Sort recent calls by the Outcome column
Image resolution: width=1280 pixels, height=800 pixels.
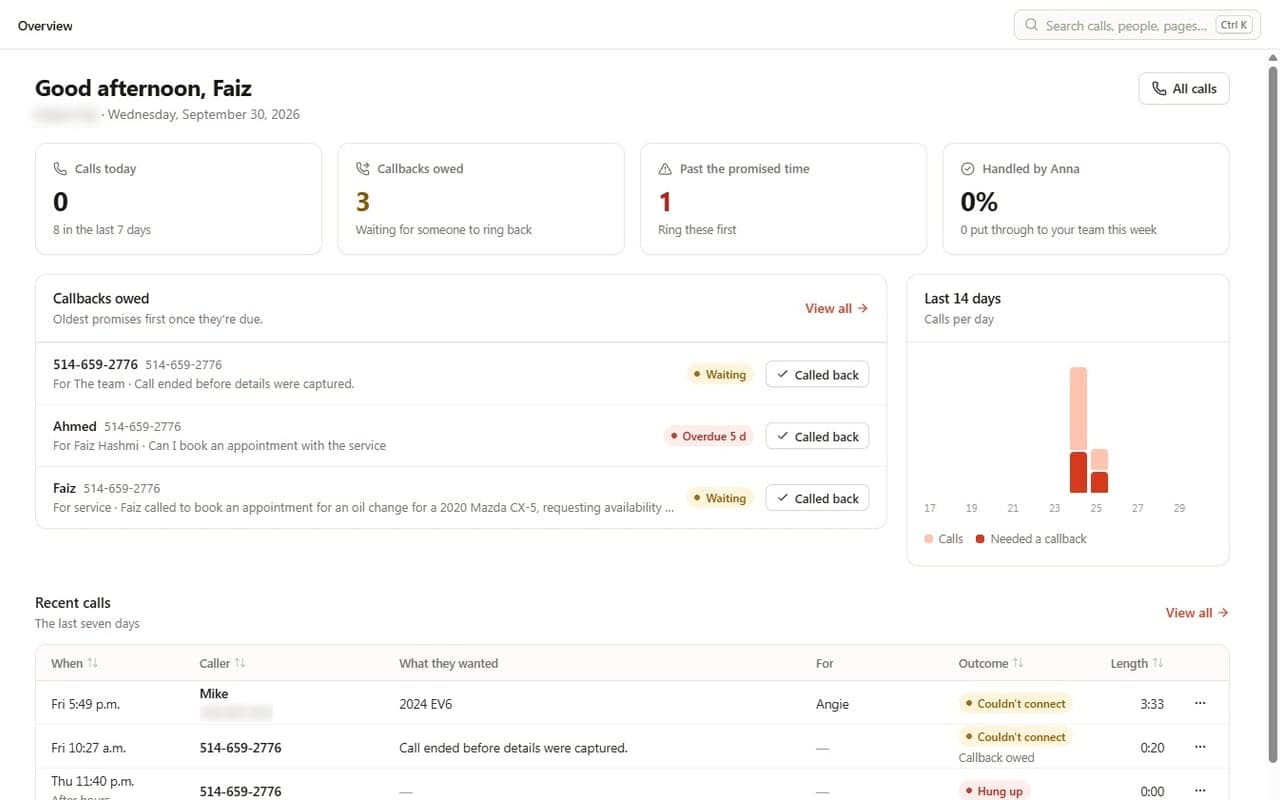click(992, 663)
